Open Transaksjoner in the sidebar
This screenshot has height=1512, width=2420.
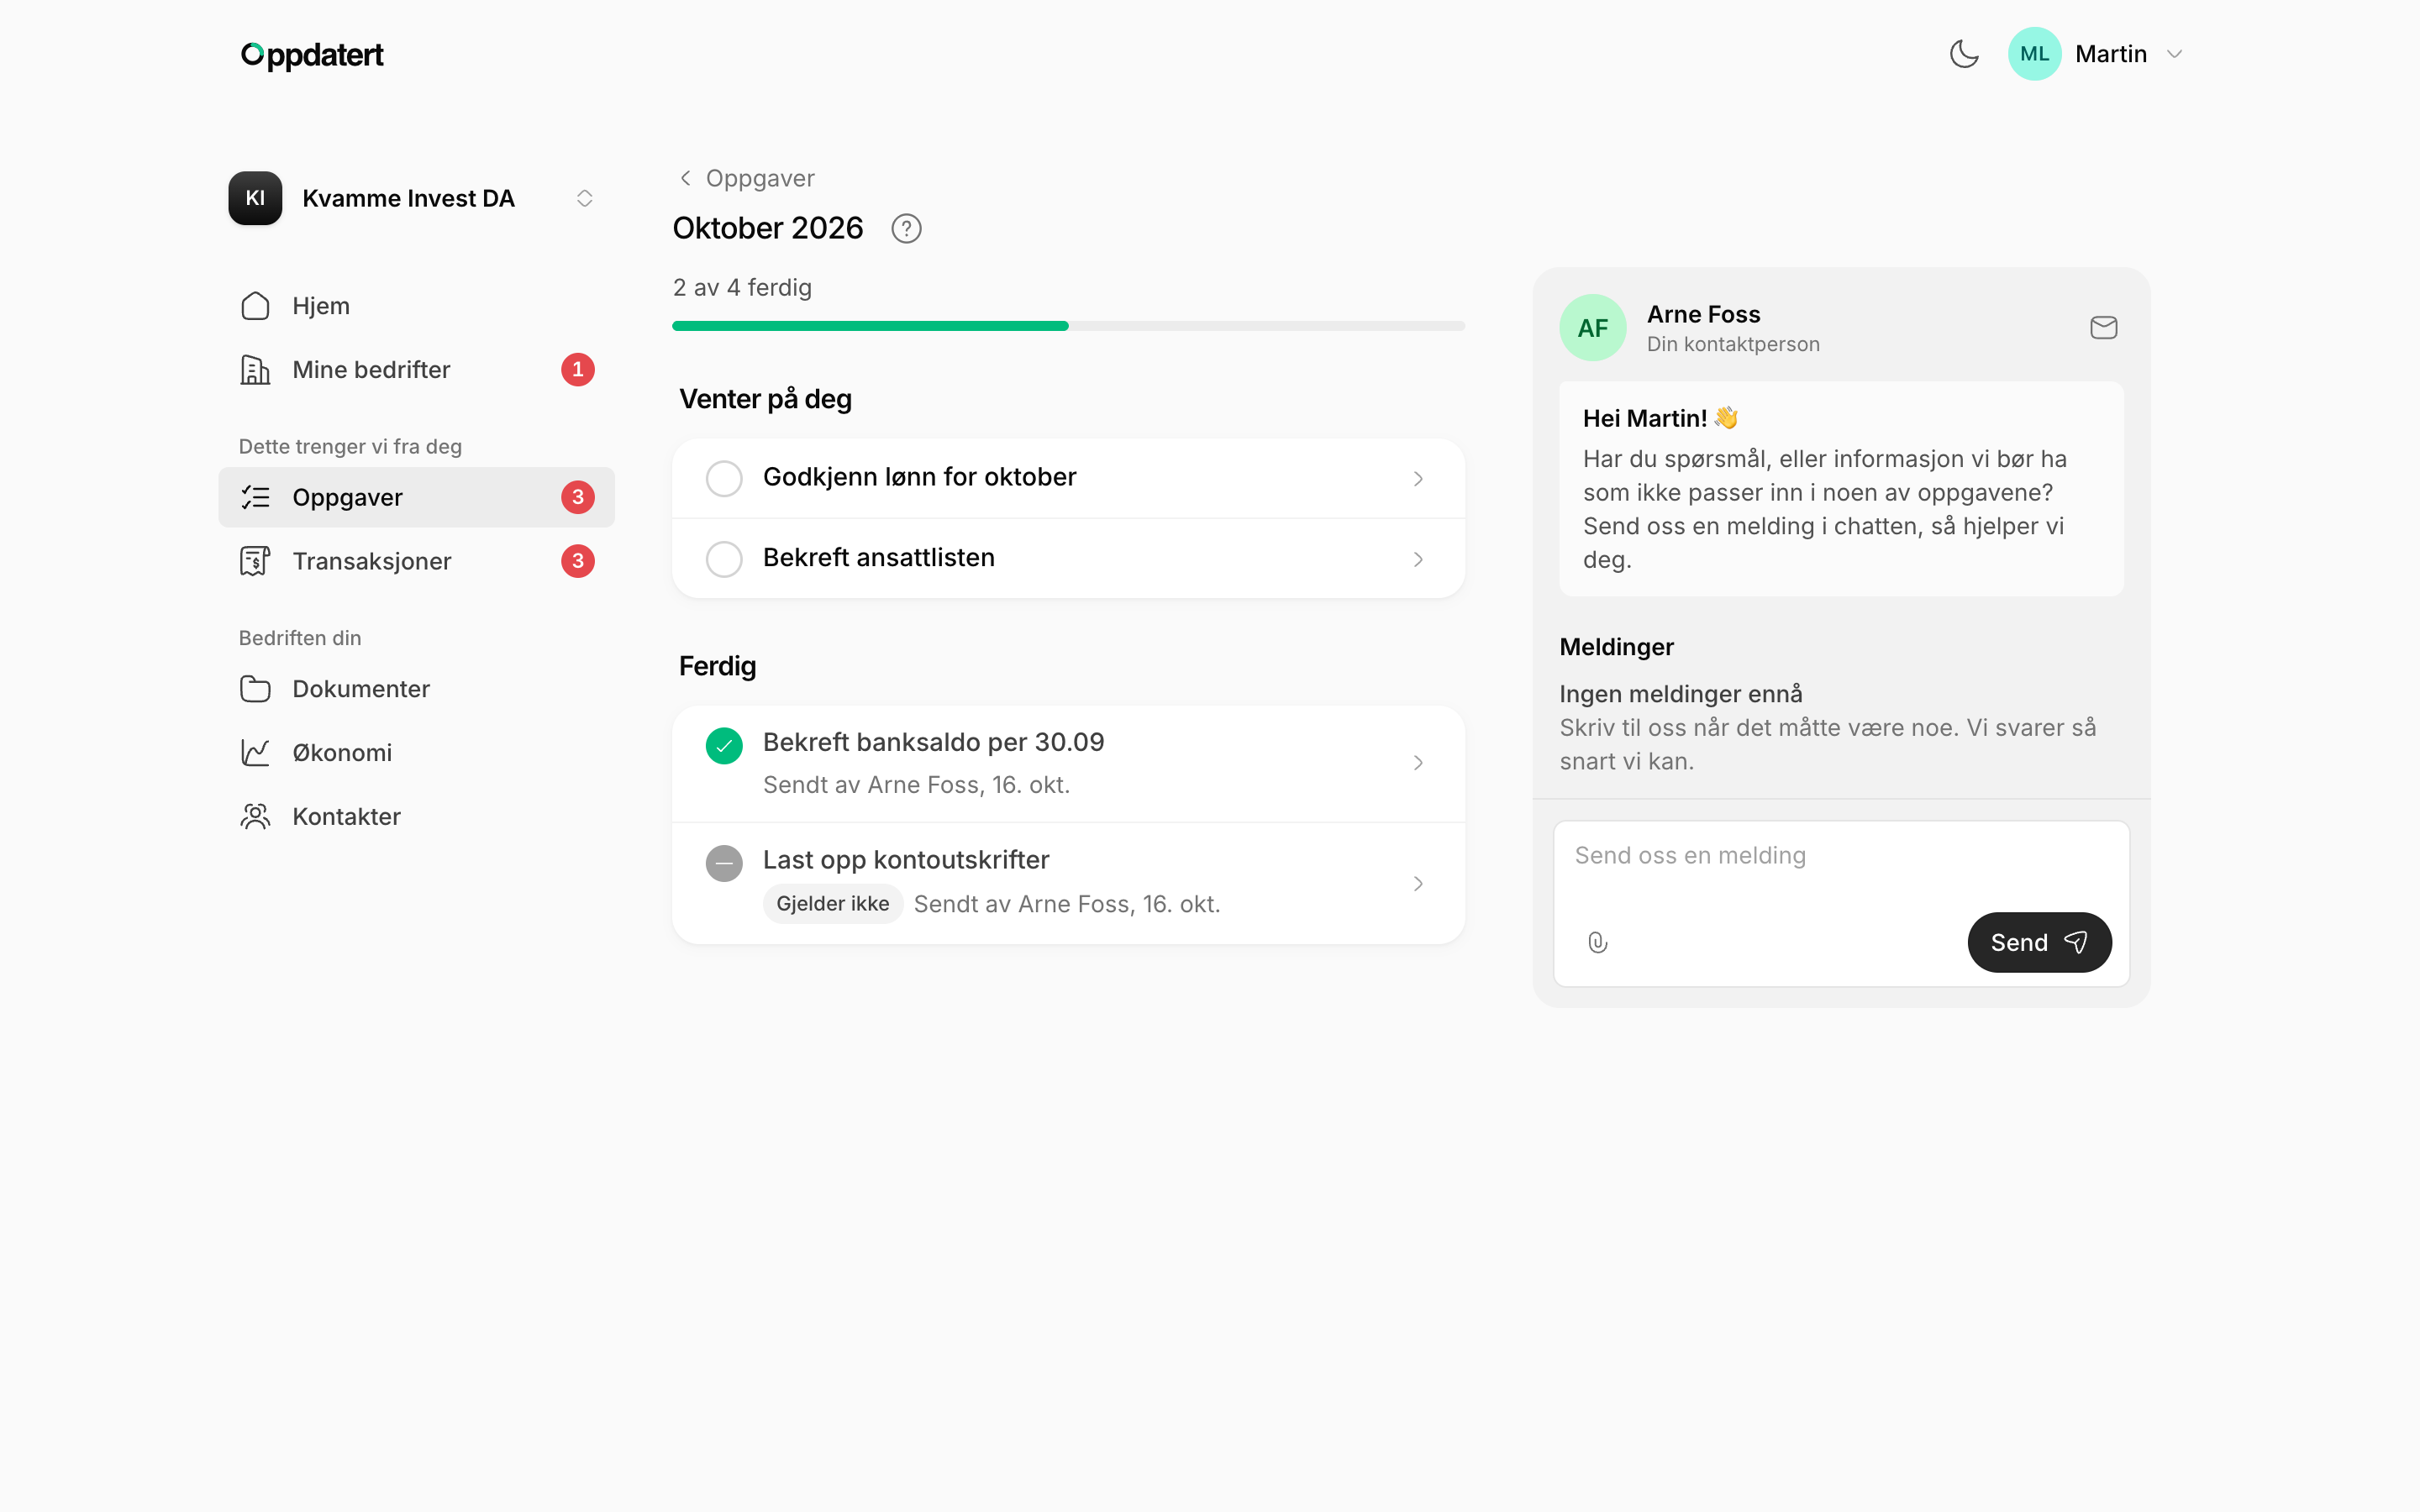pyautogui.click(x=416, y=561)
